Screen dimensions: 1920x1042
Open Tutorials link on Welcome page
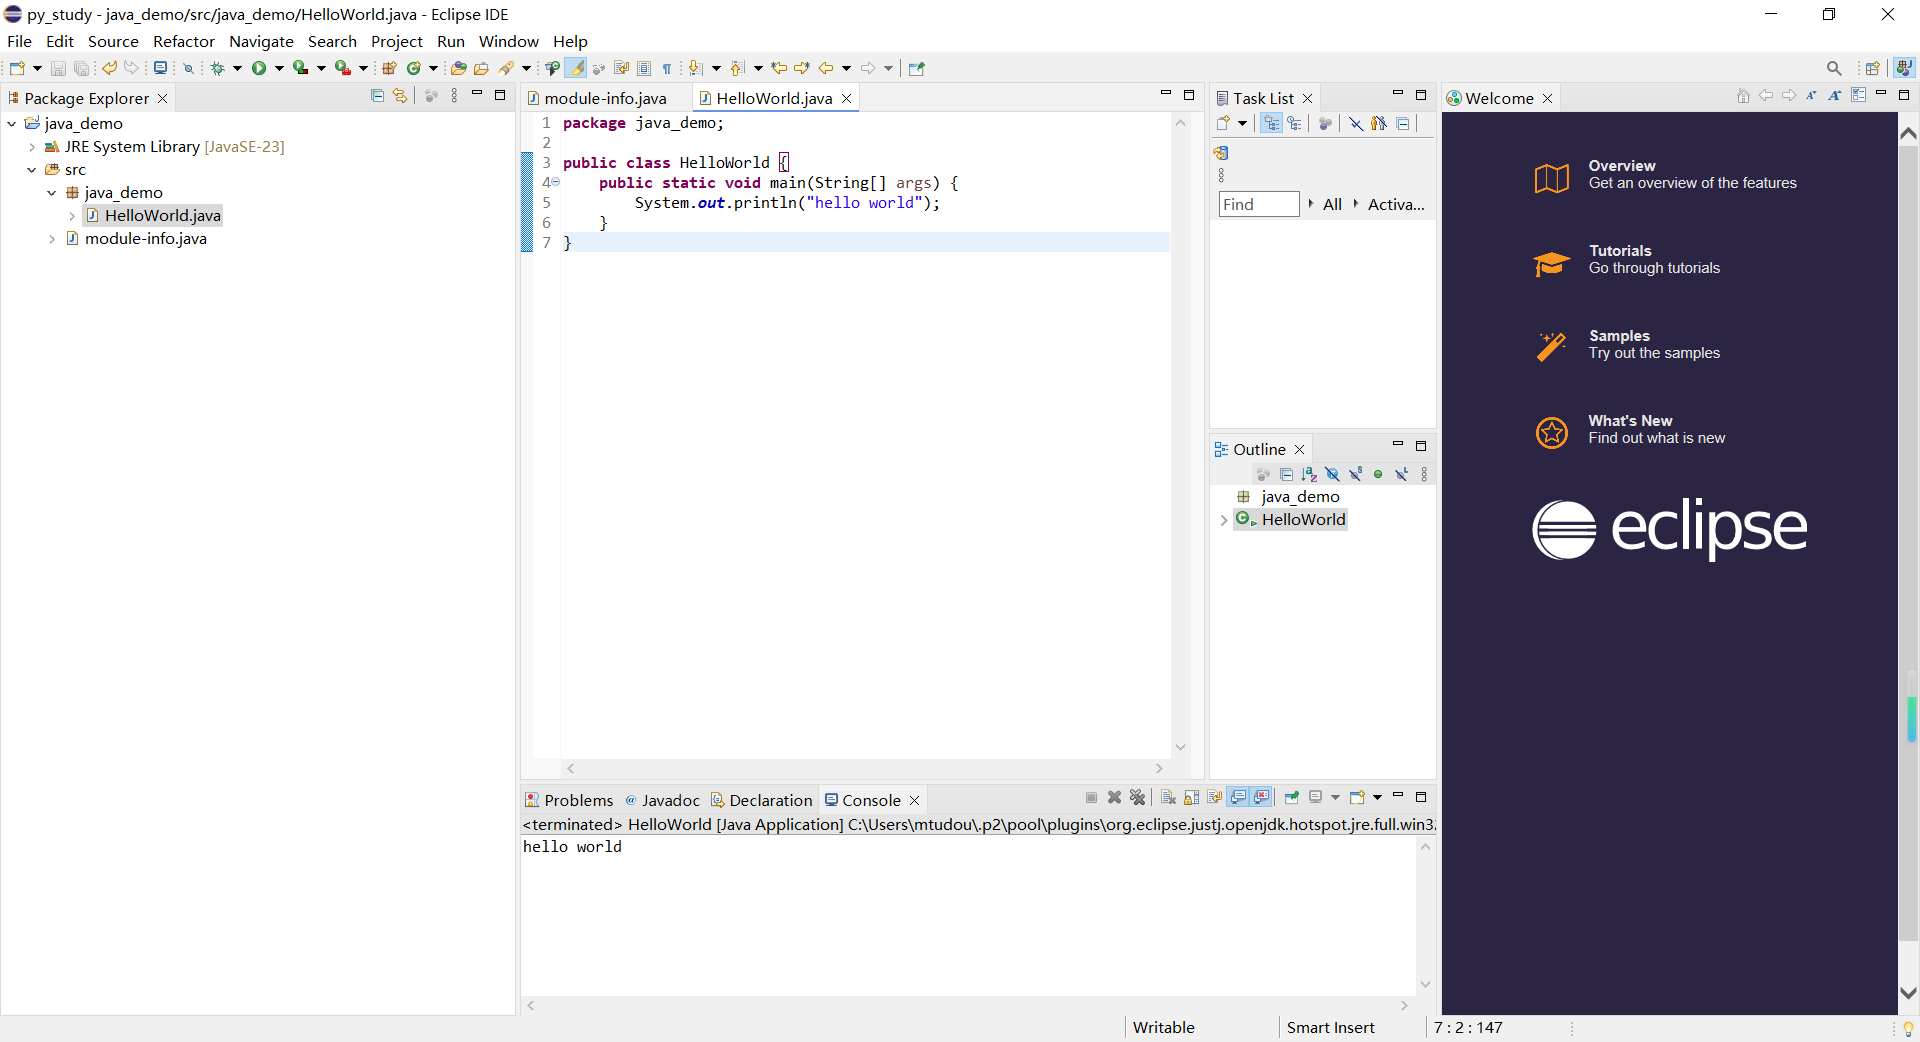[1627, 259]
